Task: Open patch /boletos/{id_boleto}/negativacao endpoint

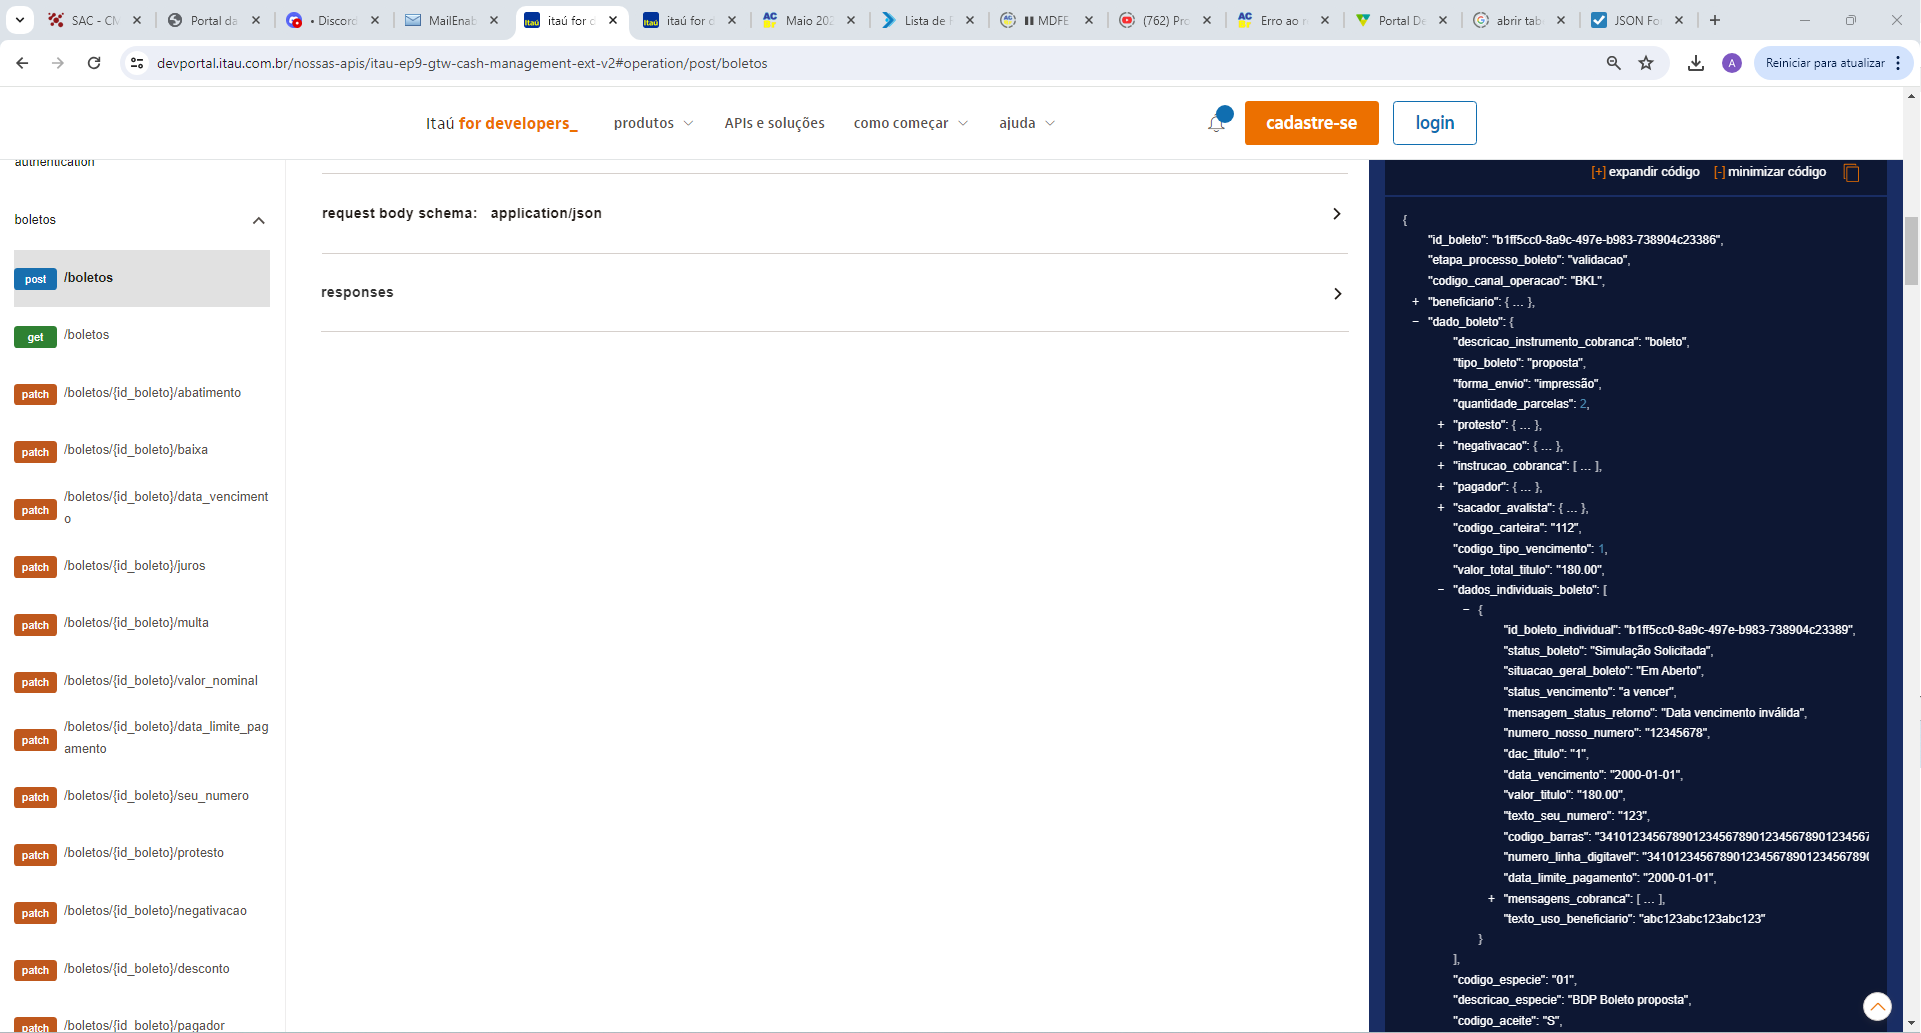Action: 142,911
